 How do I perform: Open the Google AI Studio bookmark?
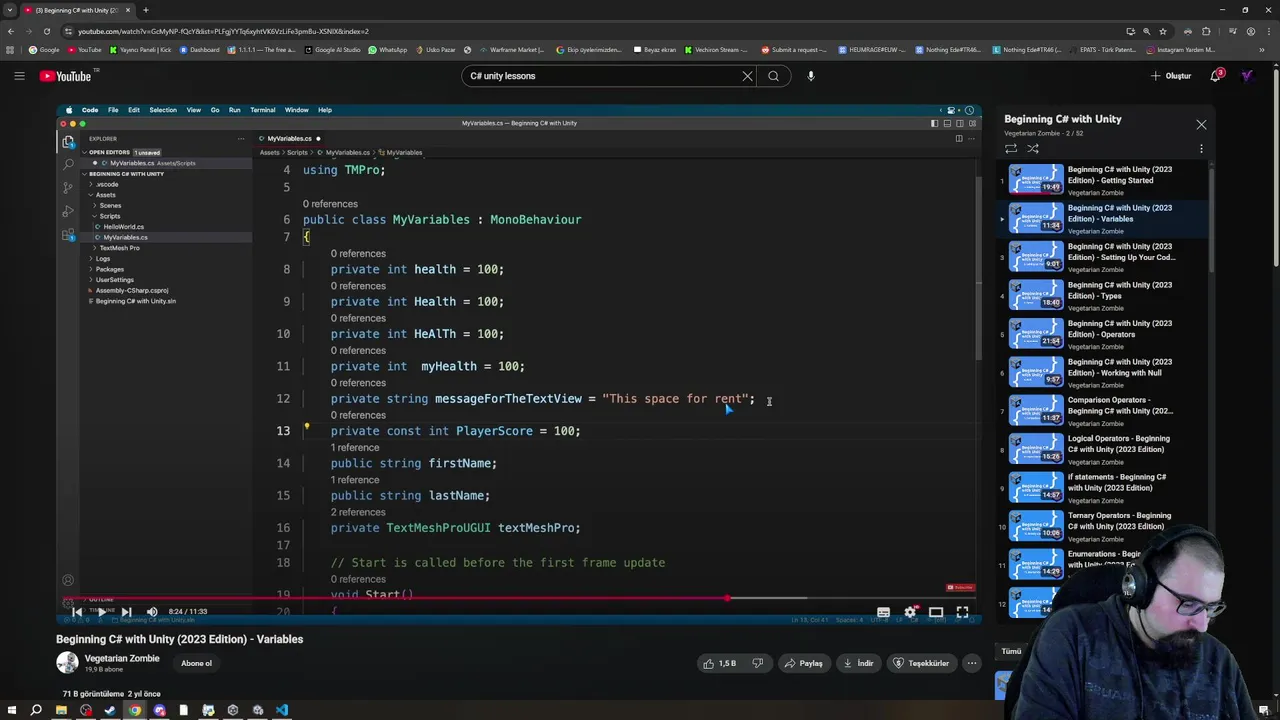point(332,50)
